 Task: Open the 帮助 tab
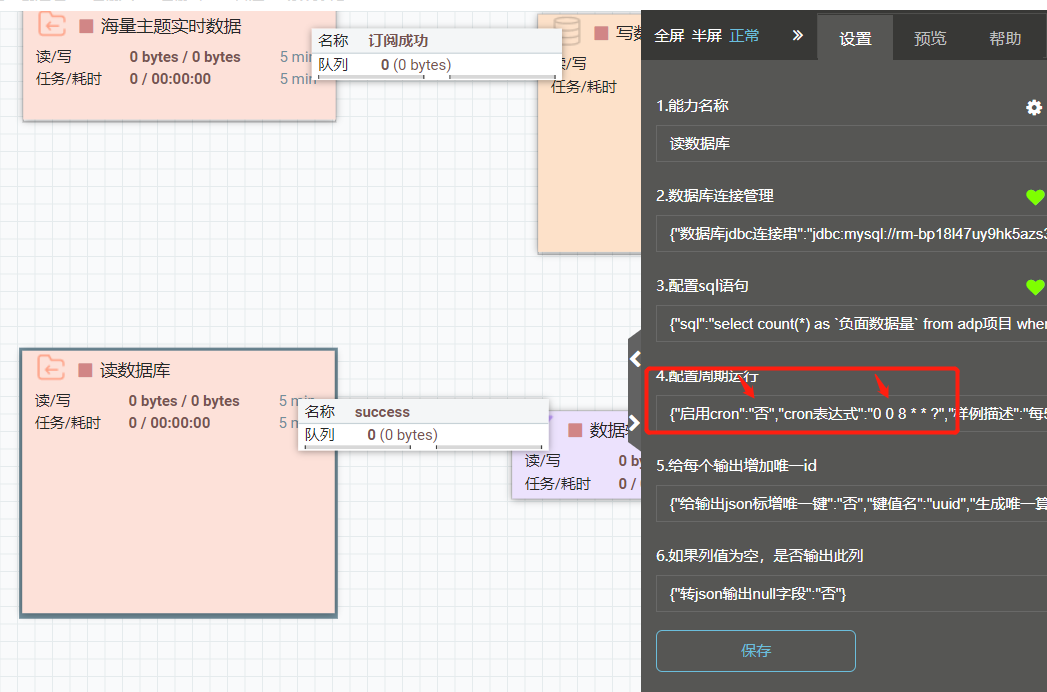(1005, 39)
